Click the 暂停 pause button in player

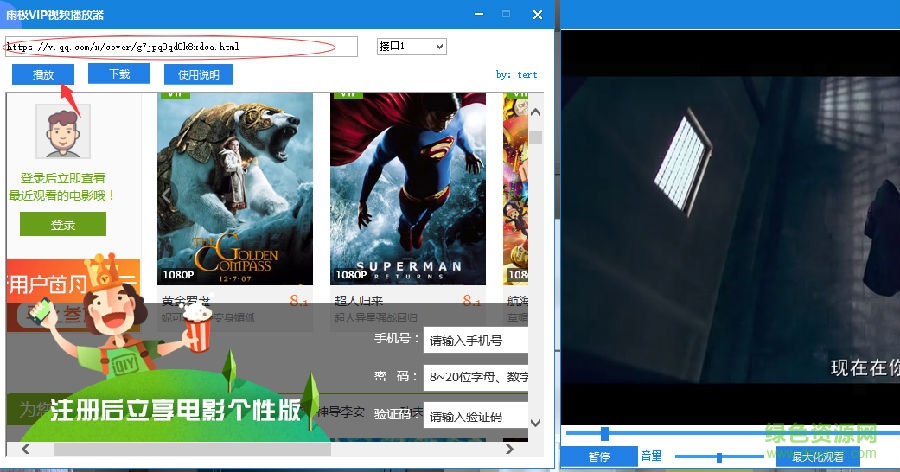(599, 456)
